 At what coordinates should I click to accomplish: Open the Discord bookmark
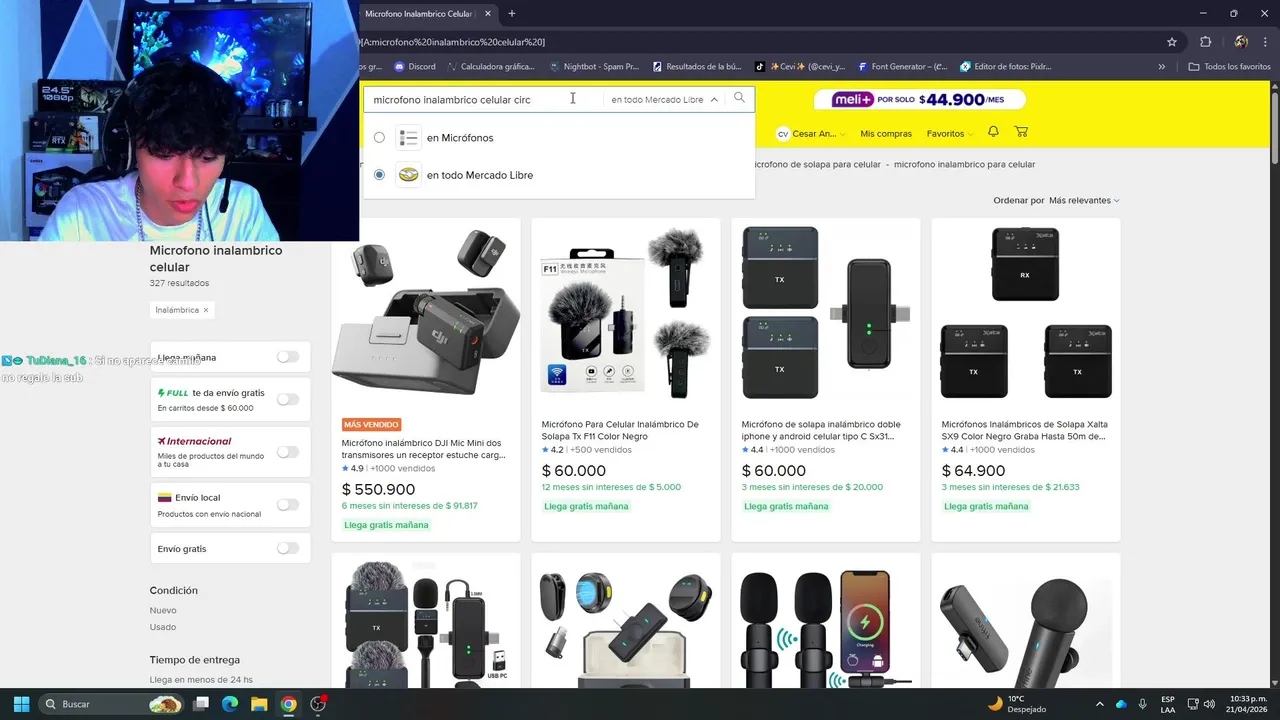click(x=415, y=67)
